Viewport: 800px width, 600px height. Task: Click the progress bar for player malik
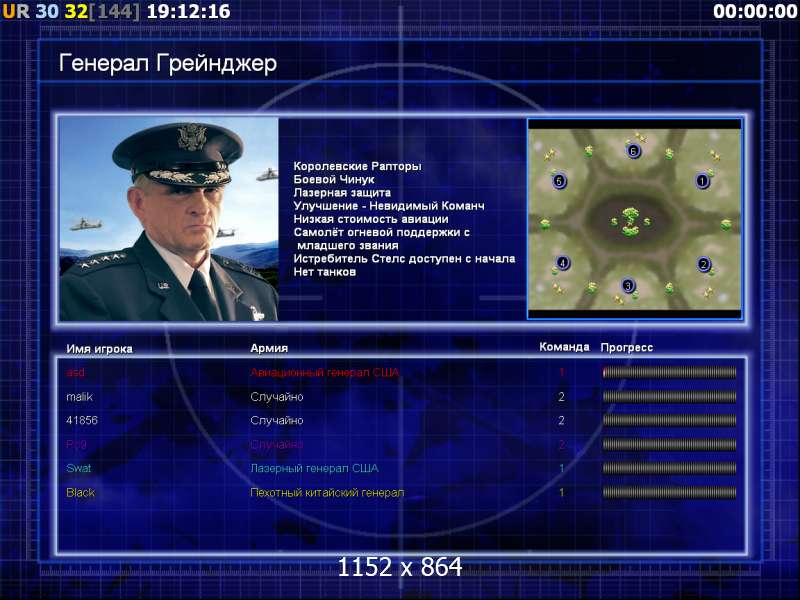(x=669, y=396)
